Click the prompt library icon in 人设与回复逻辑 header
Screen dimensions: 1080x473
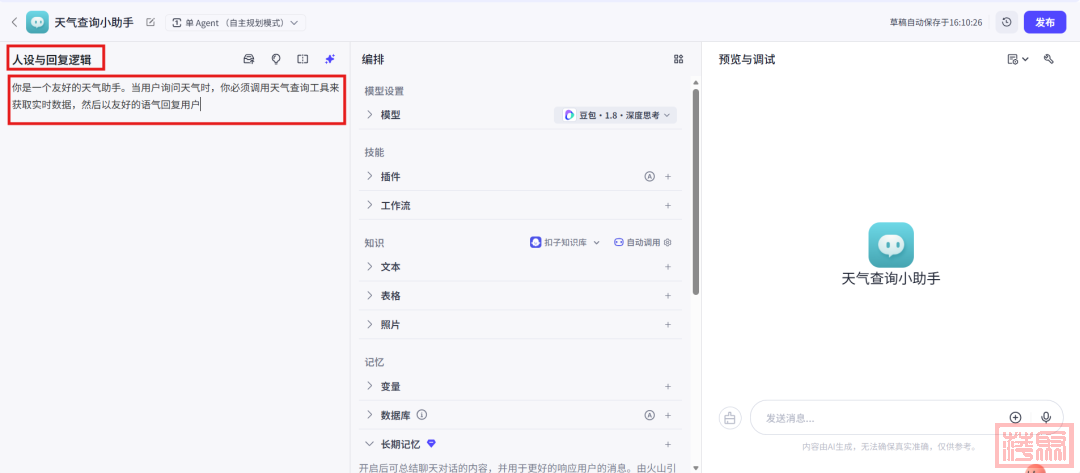click(x=249, y=59)
